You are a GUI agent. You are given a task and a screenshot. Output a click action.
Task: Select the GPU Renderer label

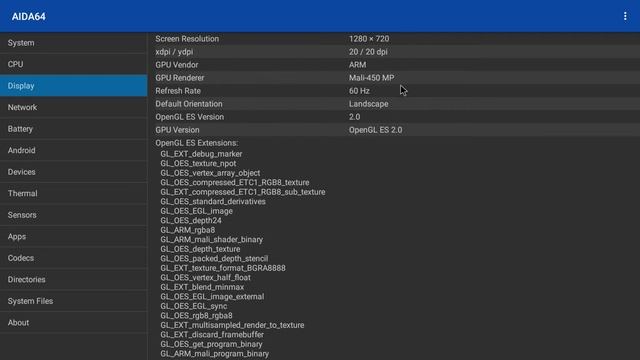(180, 78)
